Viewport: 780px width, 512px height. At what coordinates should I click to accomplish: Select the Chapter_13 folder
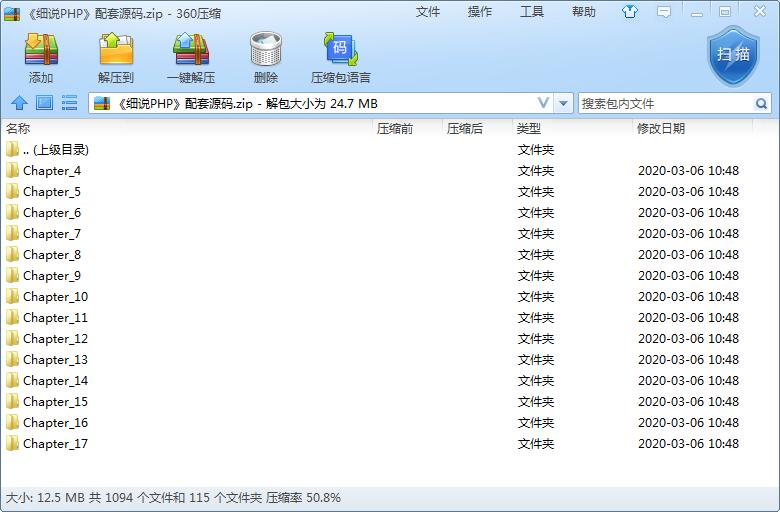click(378, 359)
